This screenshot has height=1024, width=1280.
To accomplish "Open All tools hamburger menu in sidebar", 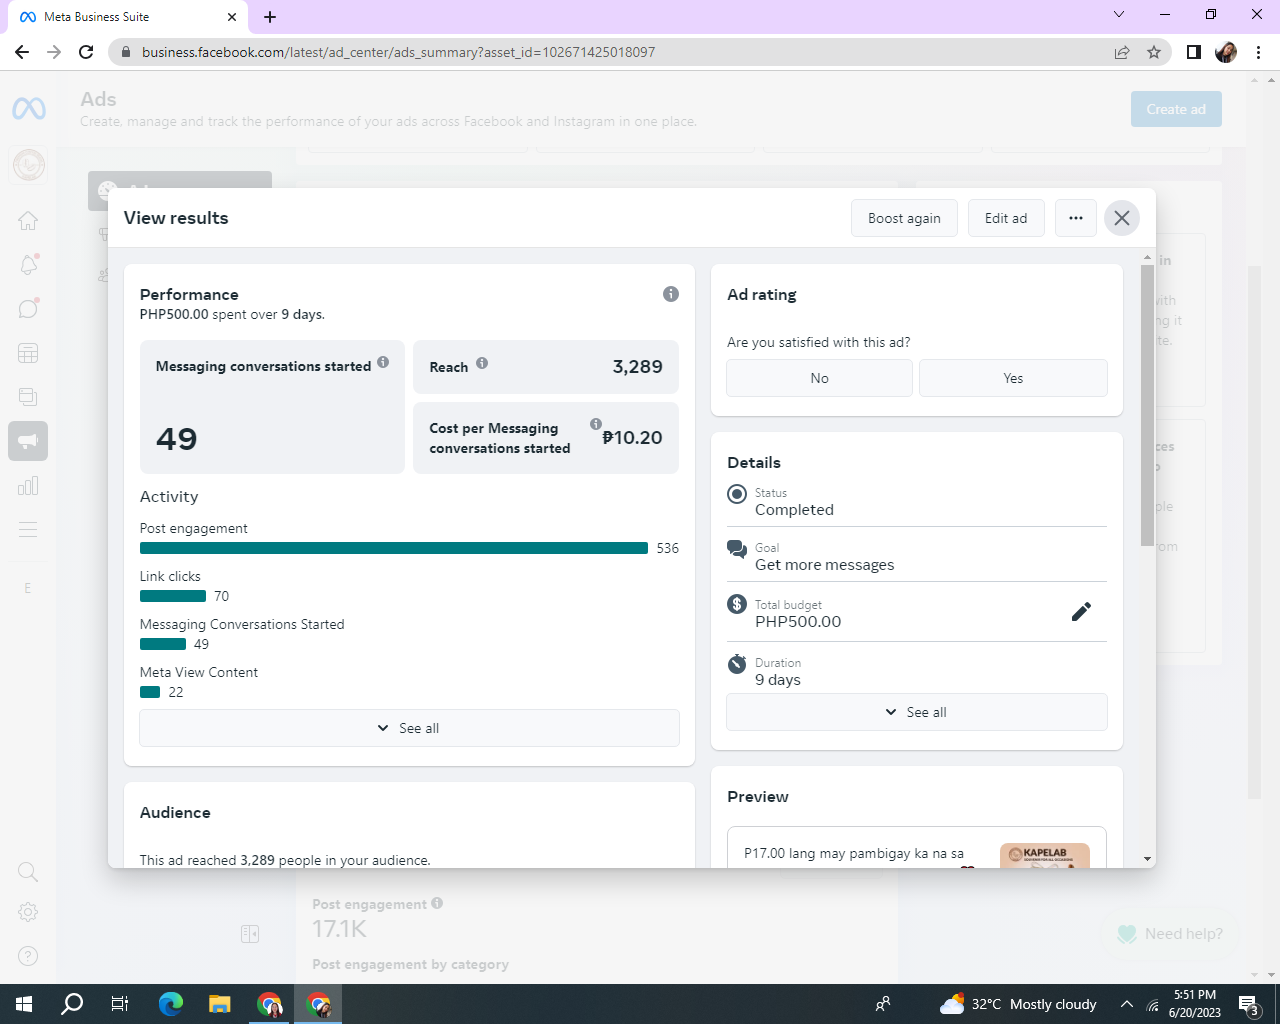I will pos(28,529).
